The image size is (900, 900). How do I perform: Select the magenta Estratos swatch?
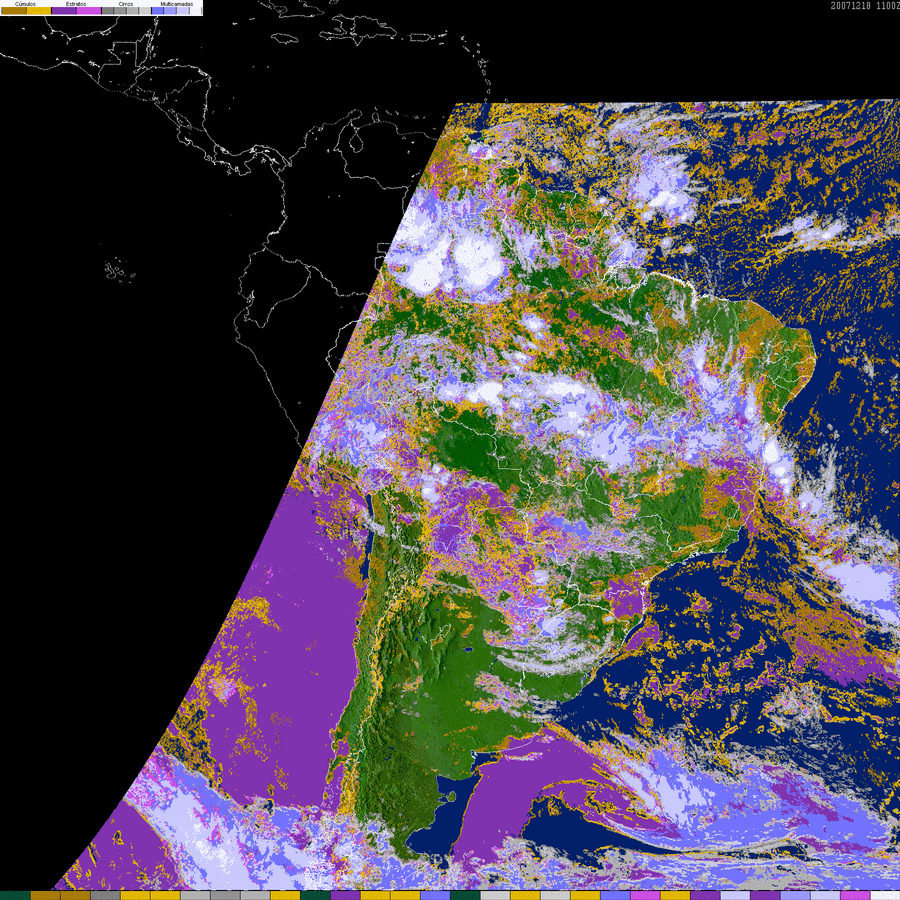89,10
